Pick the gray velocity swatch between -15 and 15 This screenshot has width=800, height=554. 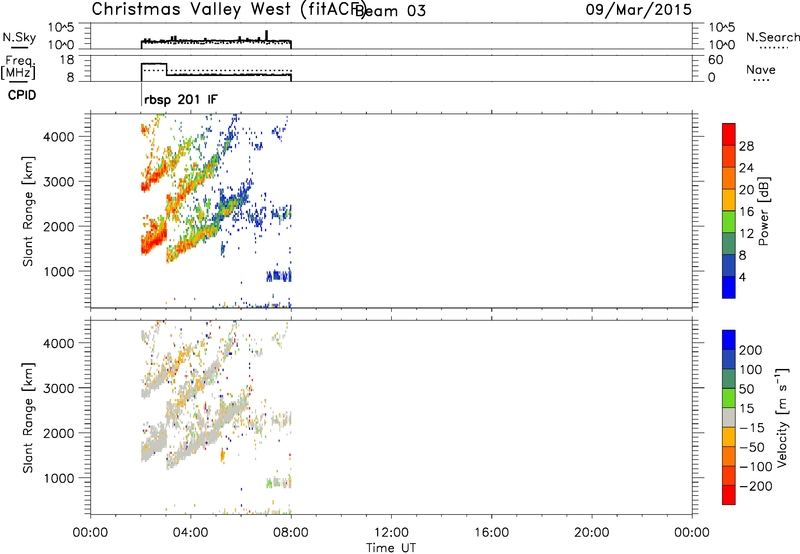[x=729, y=417]
